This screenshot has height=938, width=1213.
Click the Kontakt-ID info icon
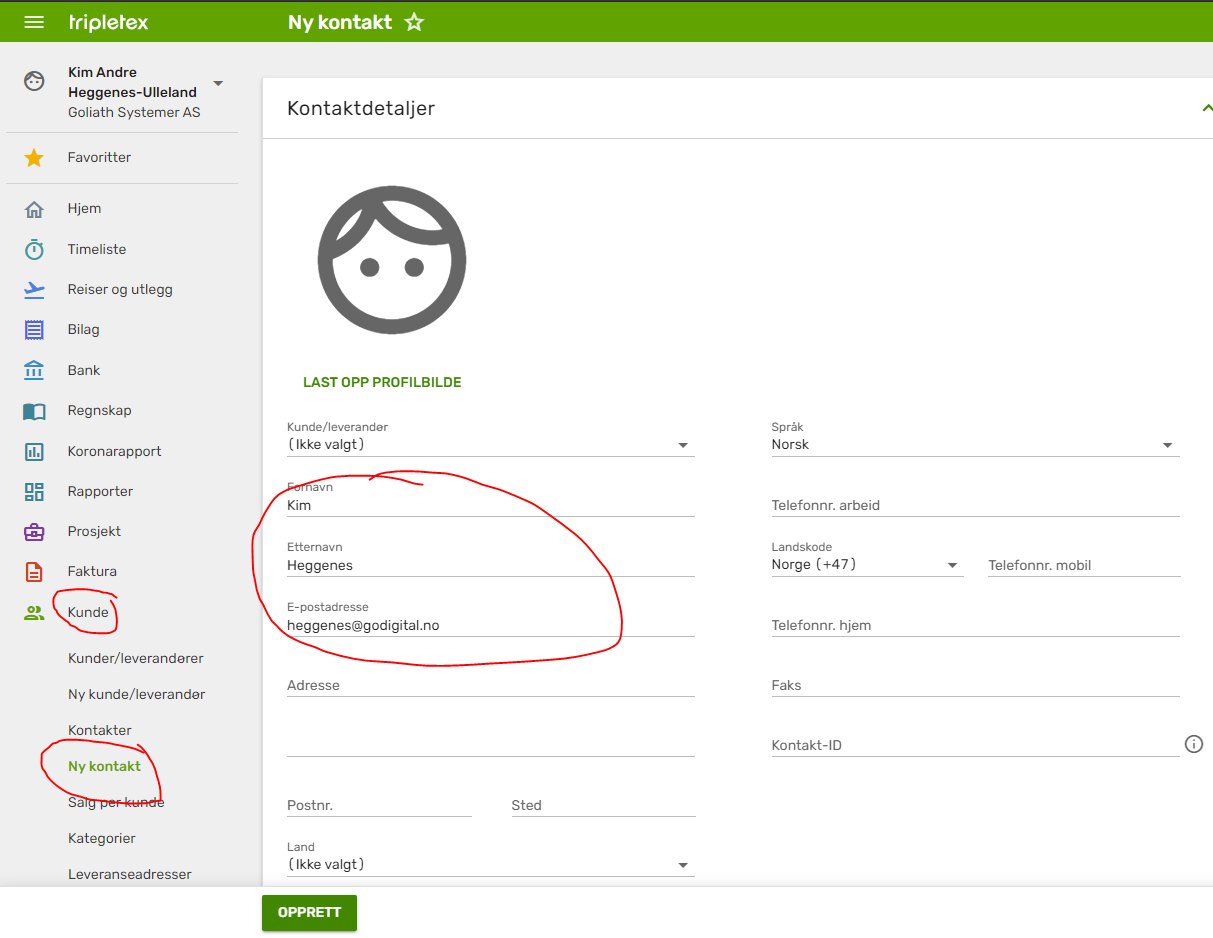(1193, 744)
